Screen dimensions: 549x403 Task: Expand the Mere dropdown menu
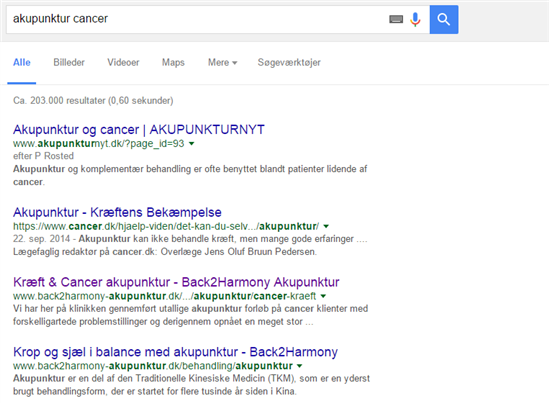coord(222,62)
